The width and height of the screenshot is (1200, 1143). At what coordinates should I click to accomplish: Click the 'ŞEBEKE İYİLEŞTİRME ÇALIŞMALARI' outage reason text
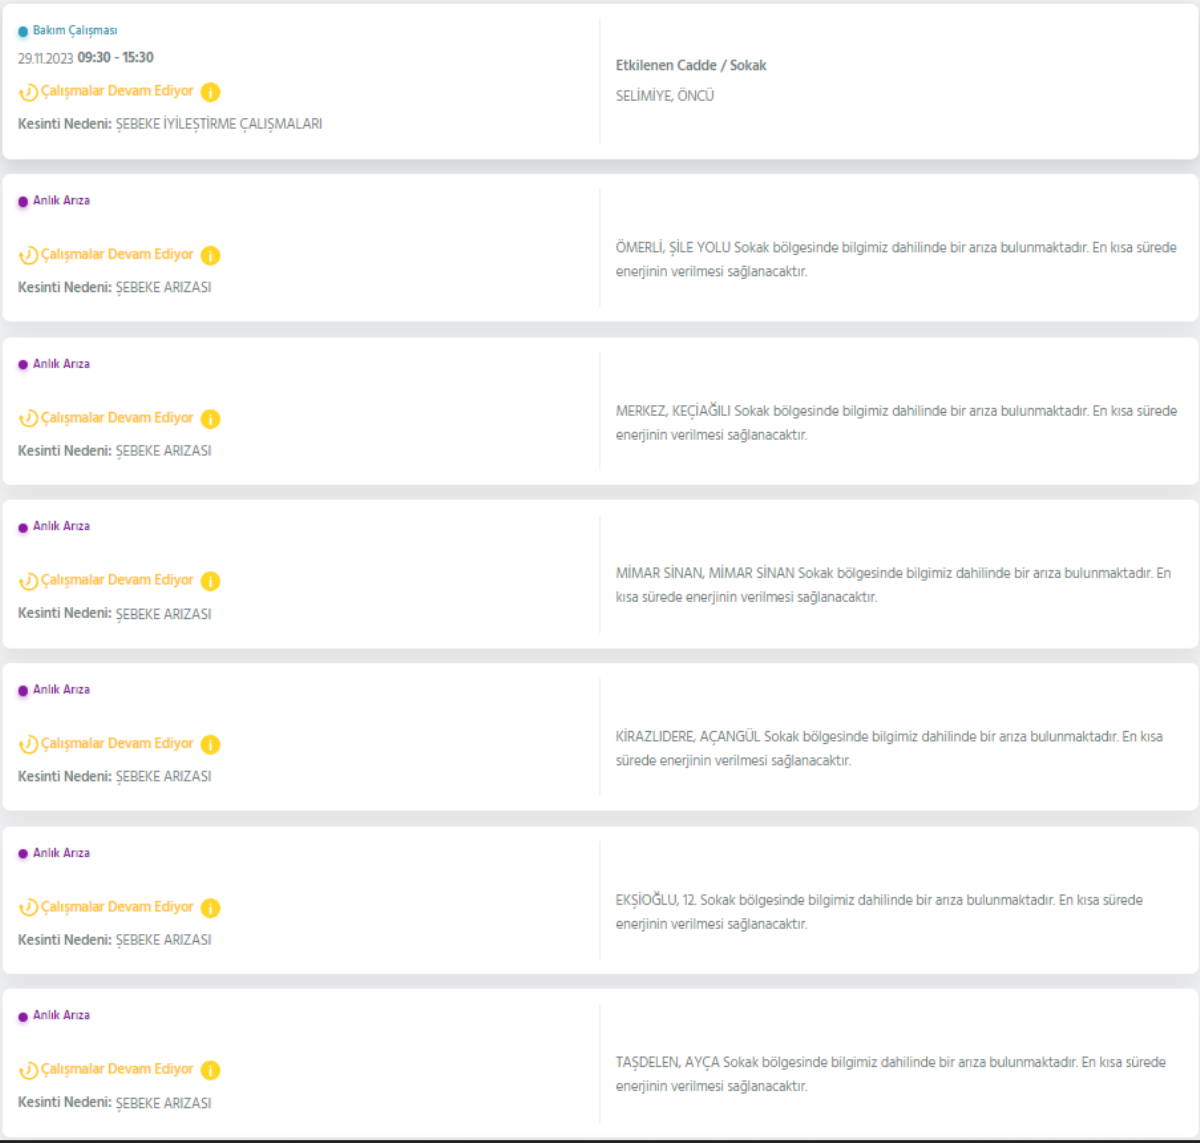219,124
